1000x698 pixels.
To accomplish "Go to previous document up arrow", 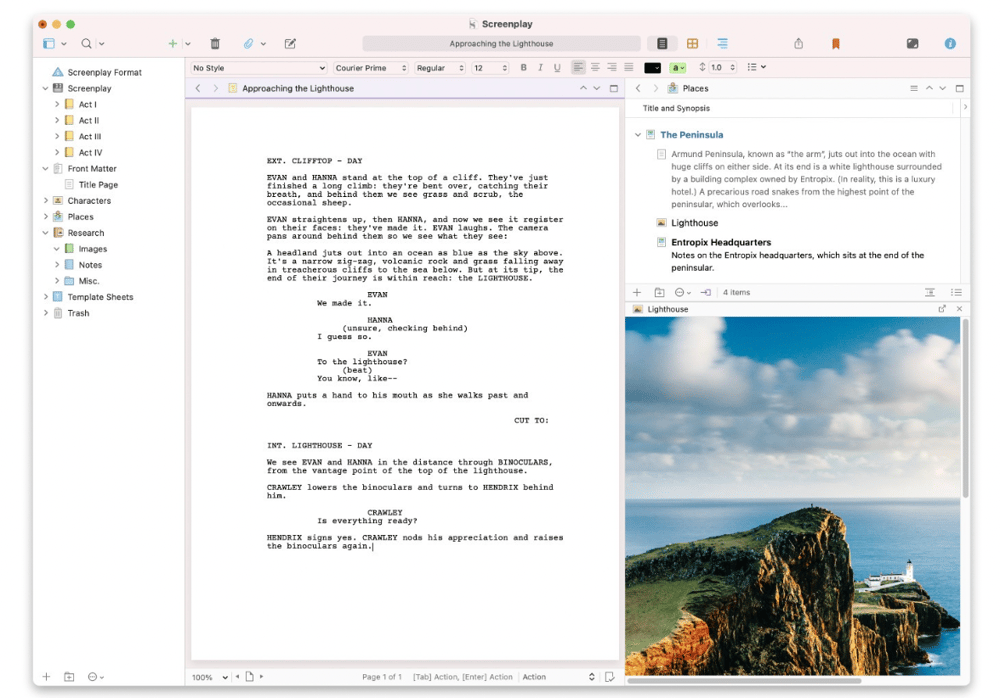I will click(x=583, y=88).
